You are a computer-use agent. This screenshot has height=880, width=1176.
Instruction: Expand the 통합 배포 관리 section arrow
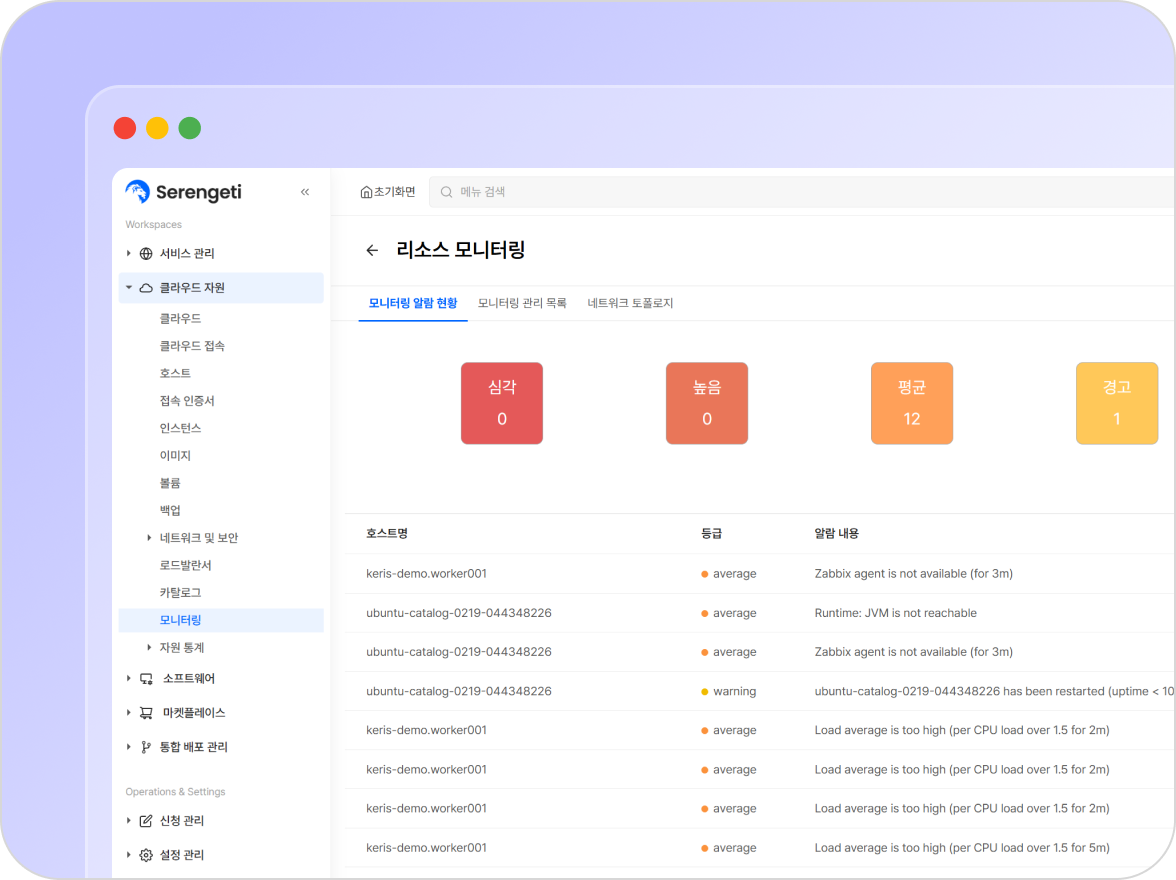(128, 747)
